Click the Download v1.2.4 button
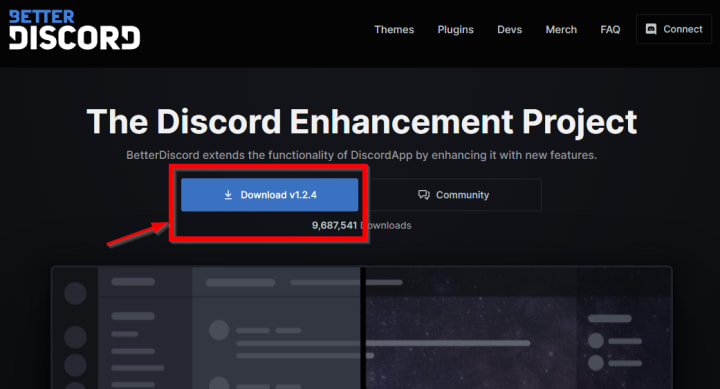 [270, 195]
